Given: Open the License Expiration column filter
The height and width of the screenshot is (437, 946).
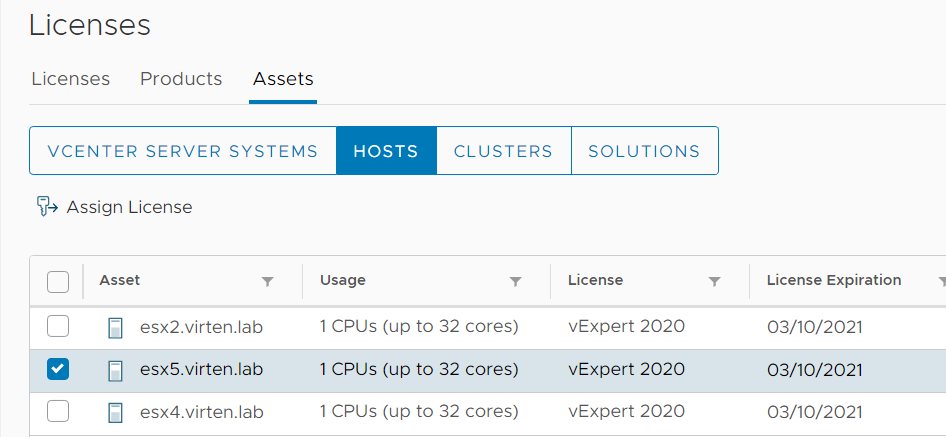Looking at the screenshot, I should 942,281.
